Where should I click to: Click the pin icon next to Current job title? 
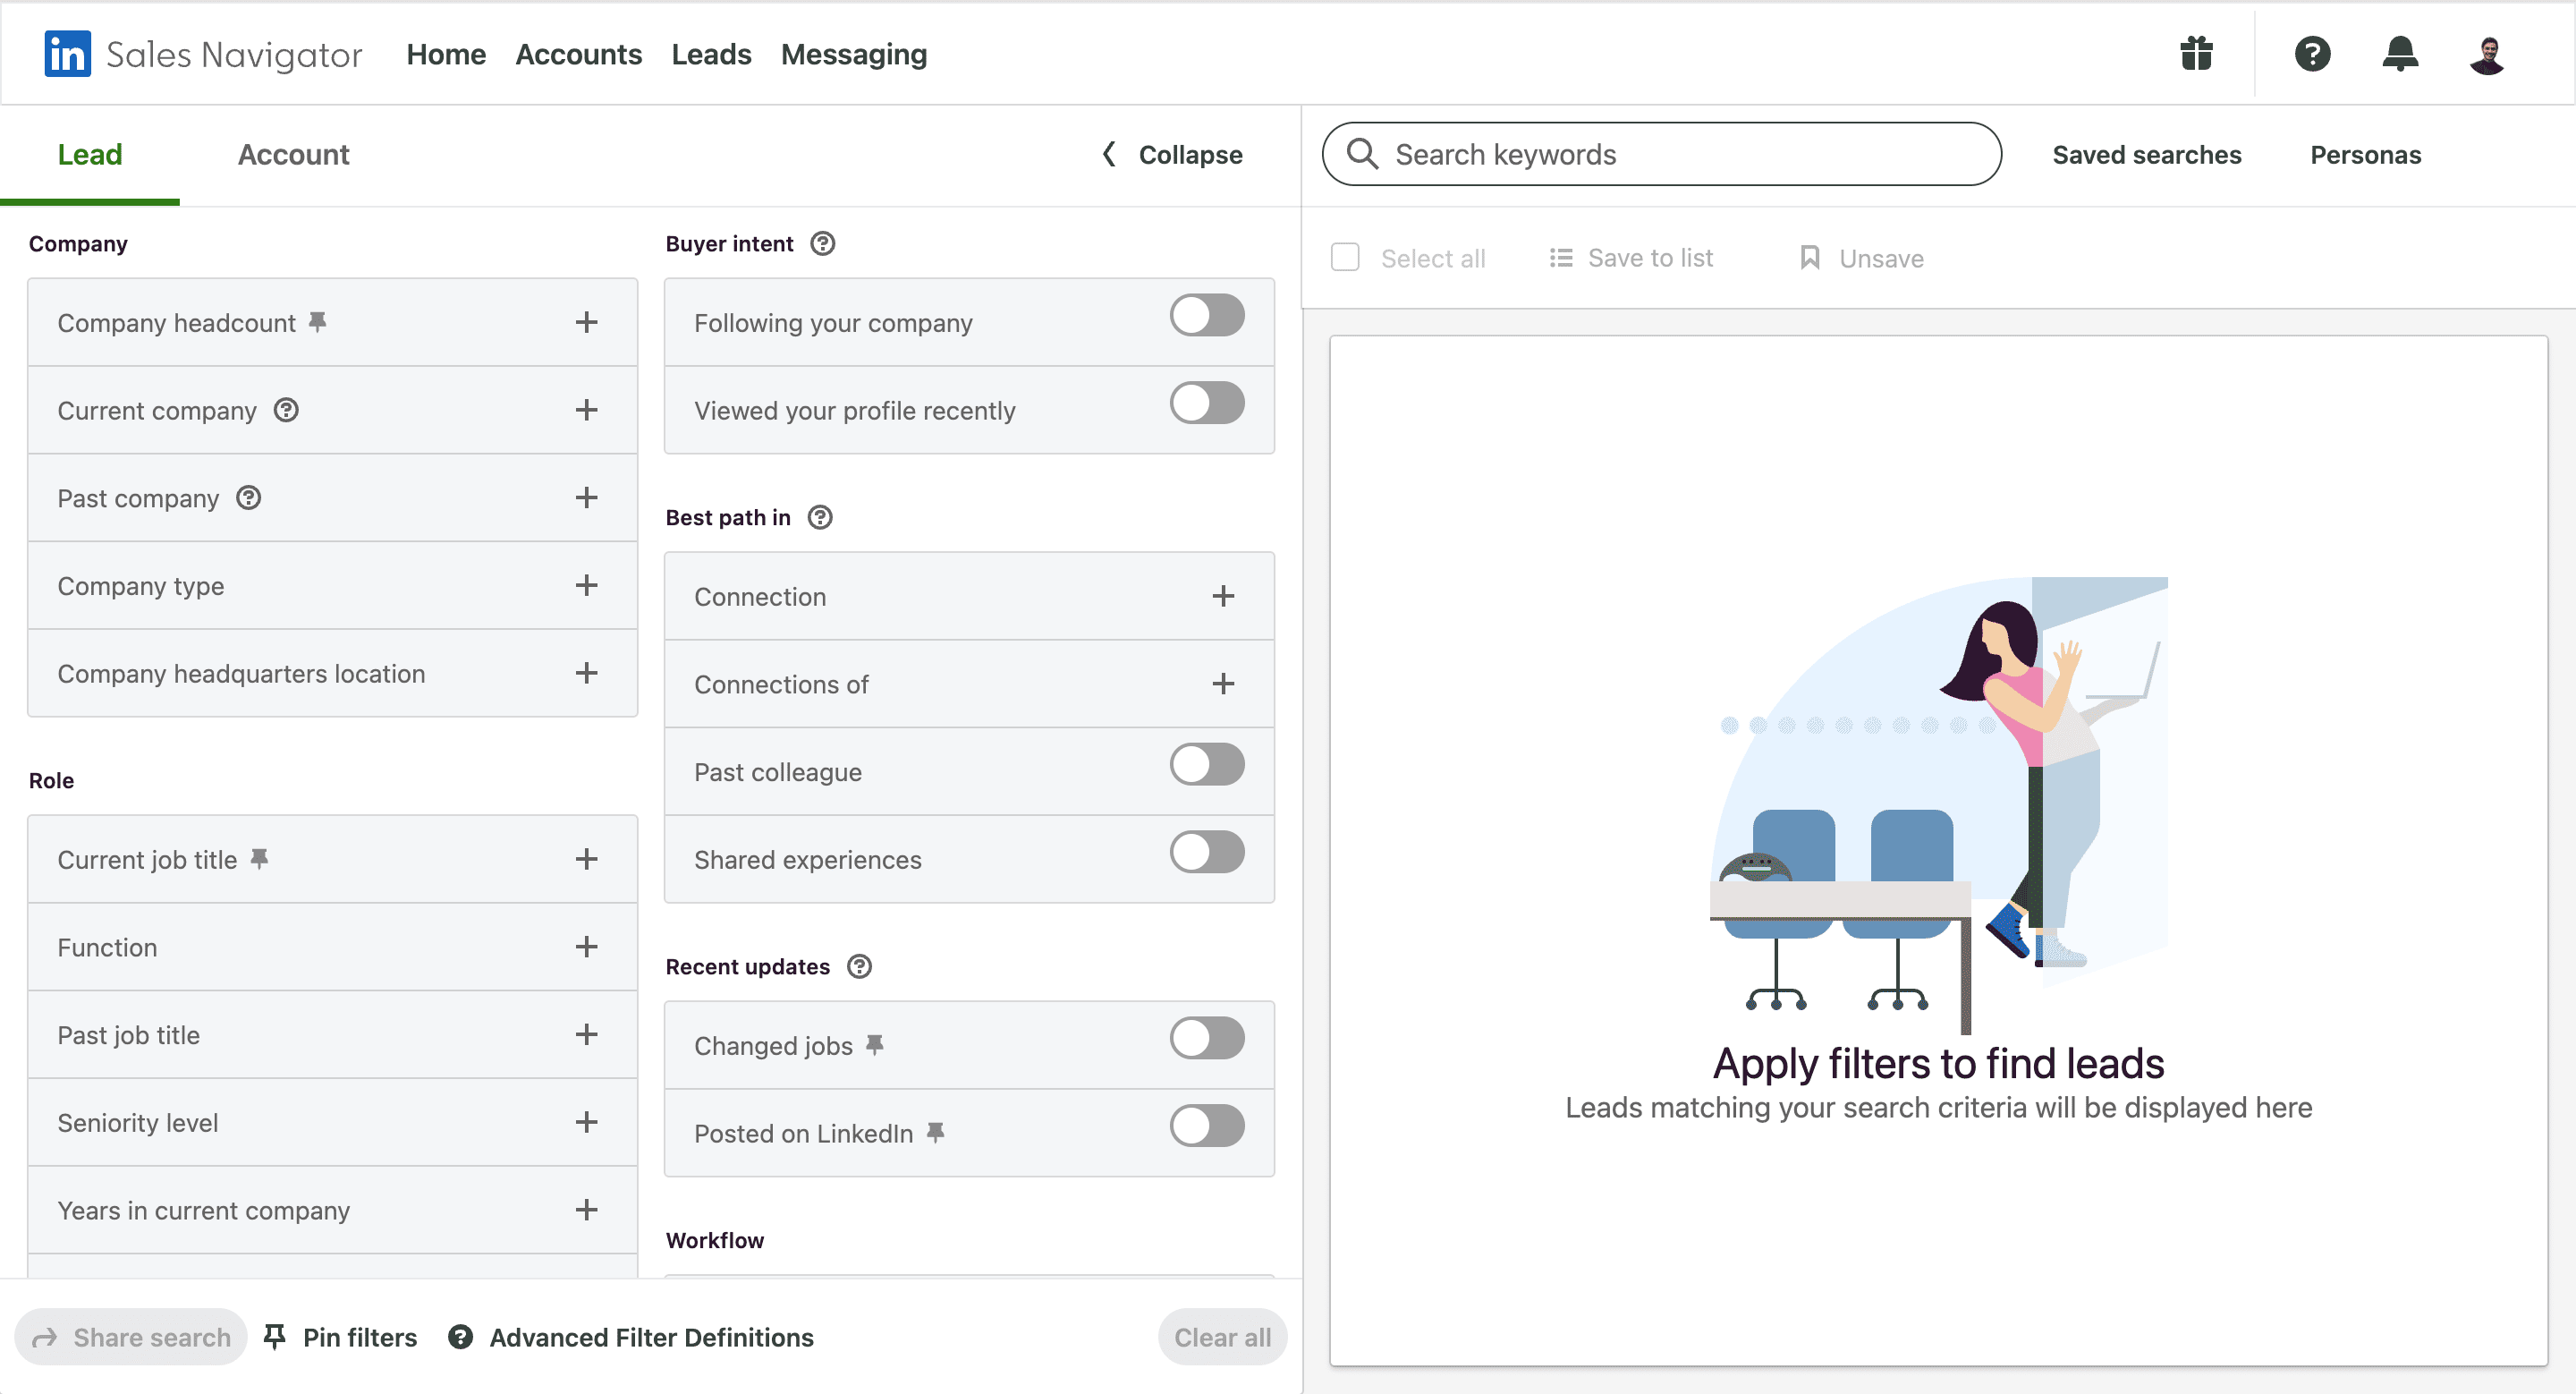click(x=259, y=859)
